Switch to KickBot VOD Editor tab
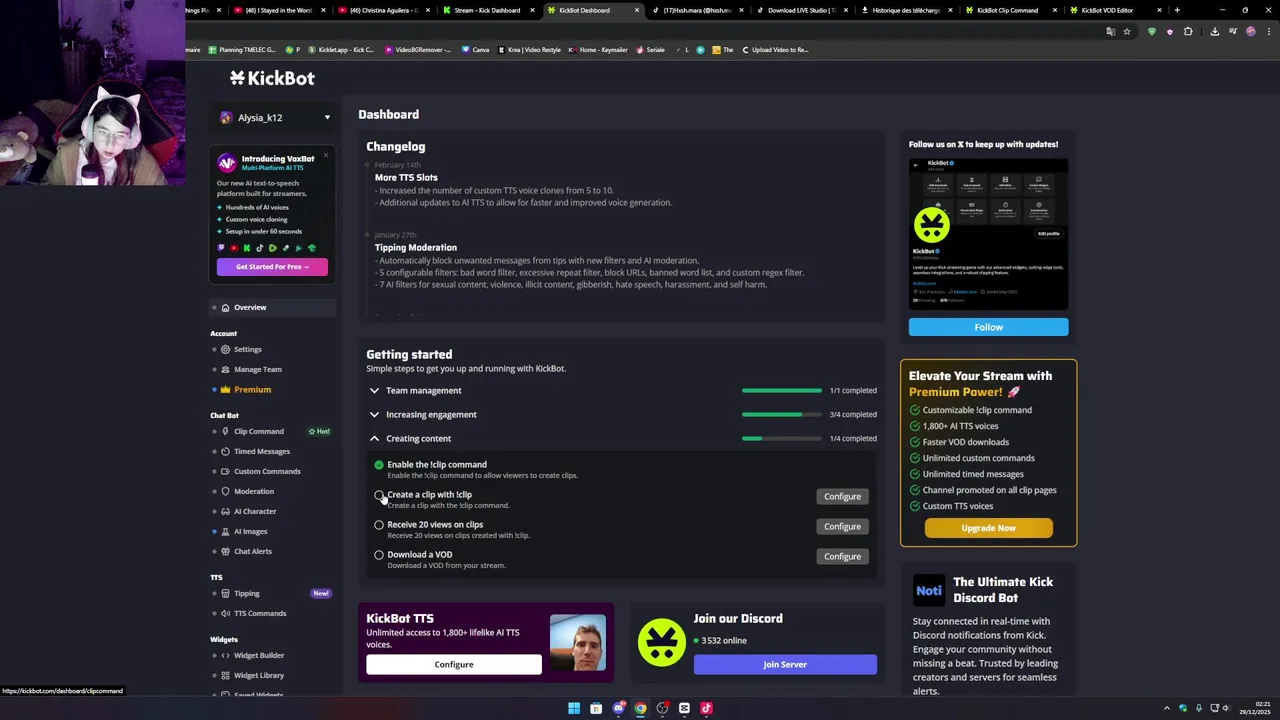The width and height of the screenshot is (1280, 720). [1108, 10]
